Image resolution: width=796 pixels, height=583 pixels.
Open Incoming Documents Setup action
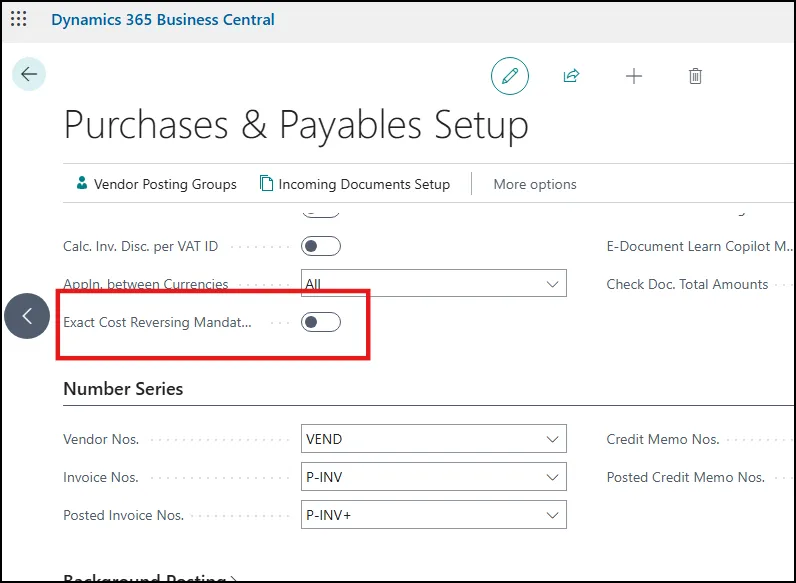tap(354, 184)
